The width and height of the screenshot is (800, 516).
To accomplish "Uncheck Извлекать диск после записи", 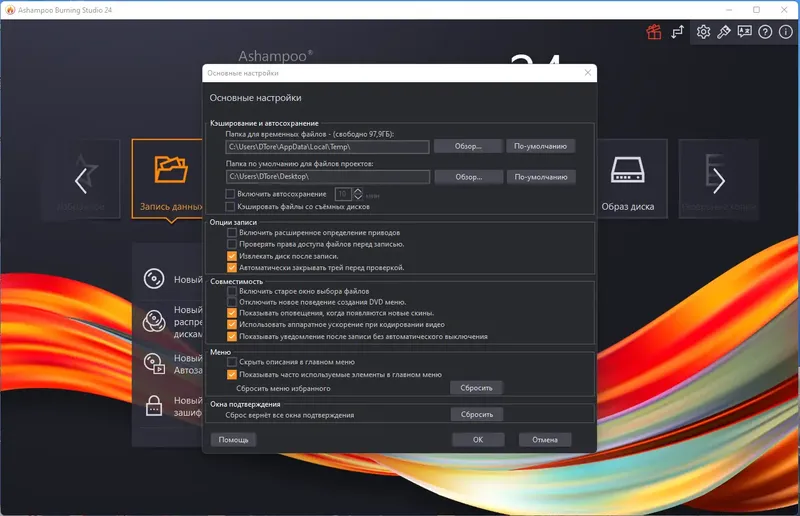I will (232, 256).
